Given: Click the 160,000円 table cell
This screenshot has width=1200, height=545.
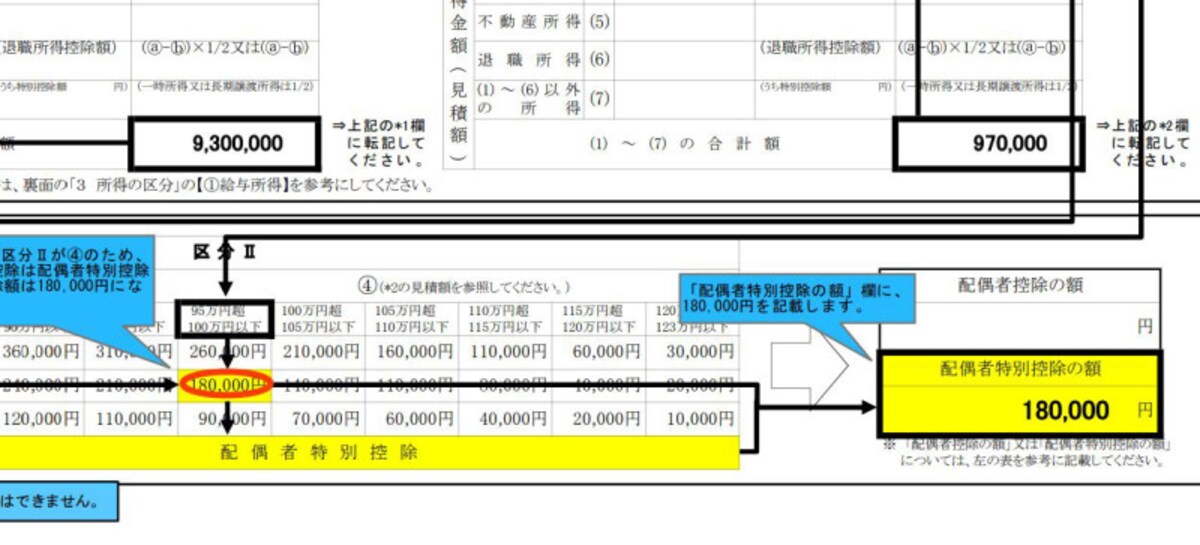Looking at the screenshot, I should (412, 352).
